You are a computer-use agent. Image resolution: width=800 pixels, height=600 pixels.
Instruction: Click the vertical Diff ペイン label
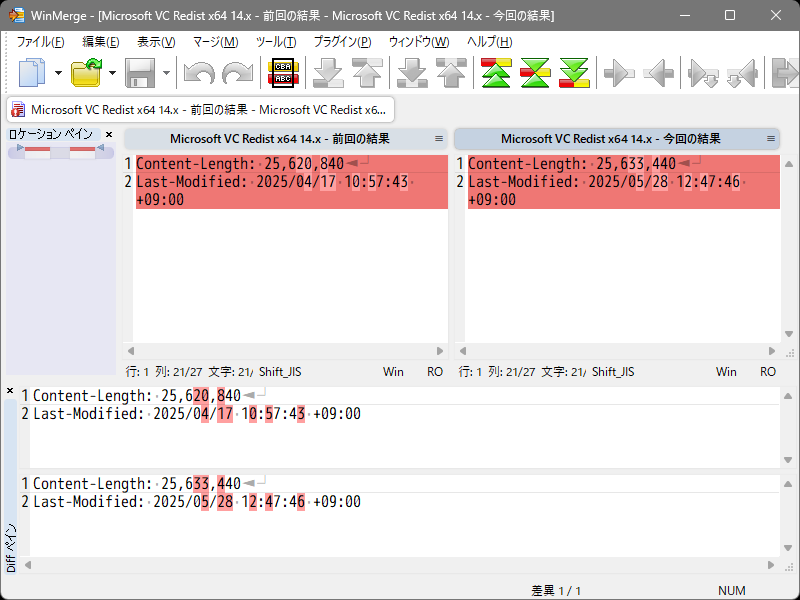11,547
